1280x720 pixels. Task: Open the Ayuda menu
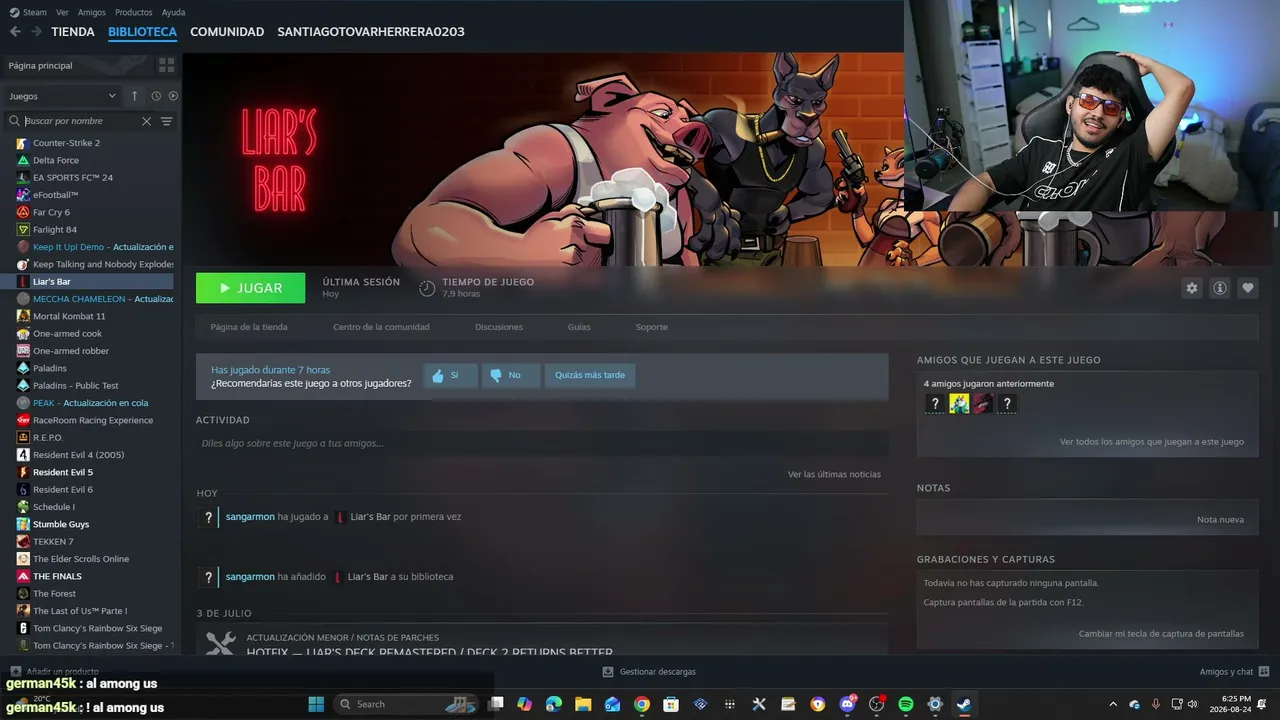pyautogui.click(x=173, y=12)
